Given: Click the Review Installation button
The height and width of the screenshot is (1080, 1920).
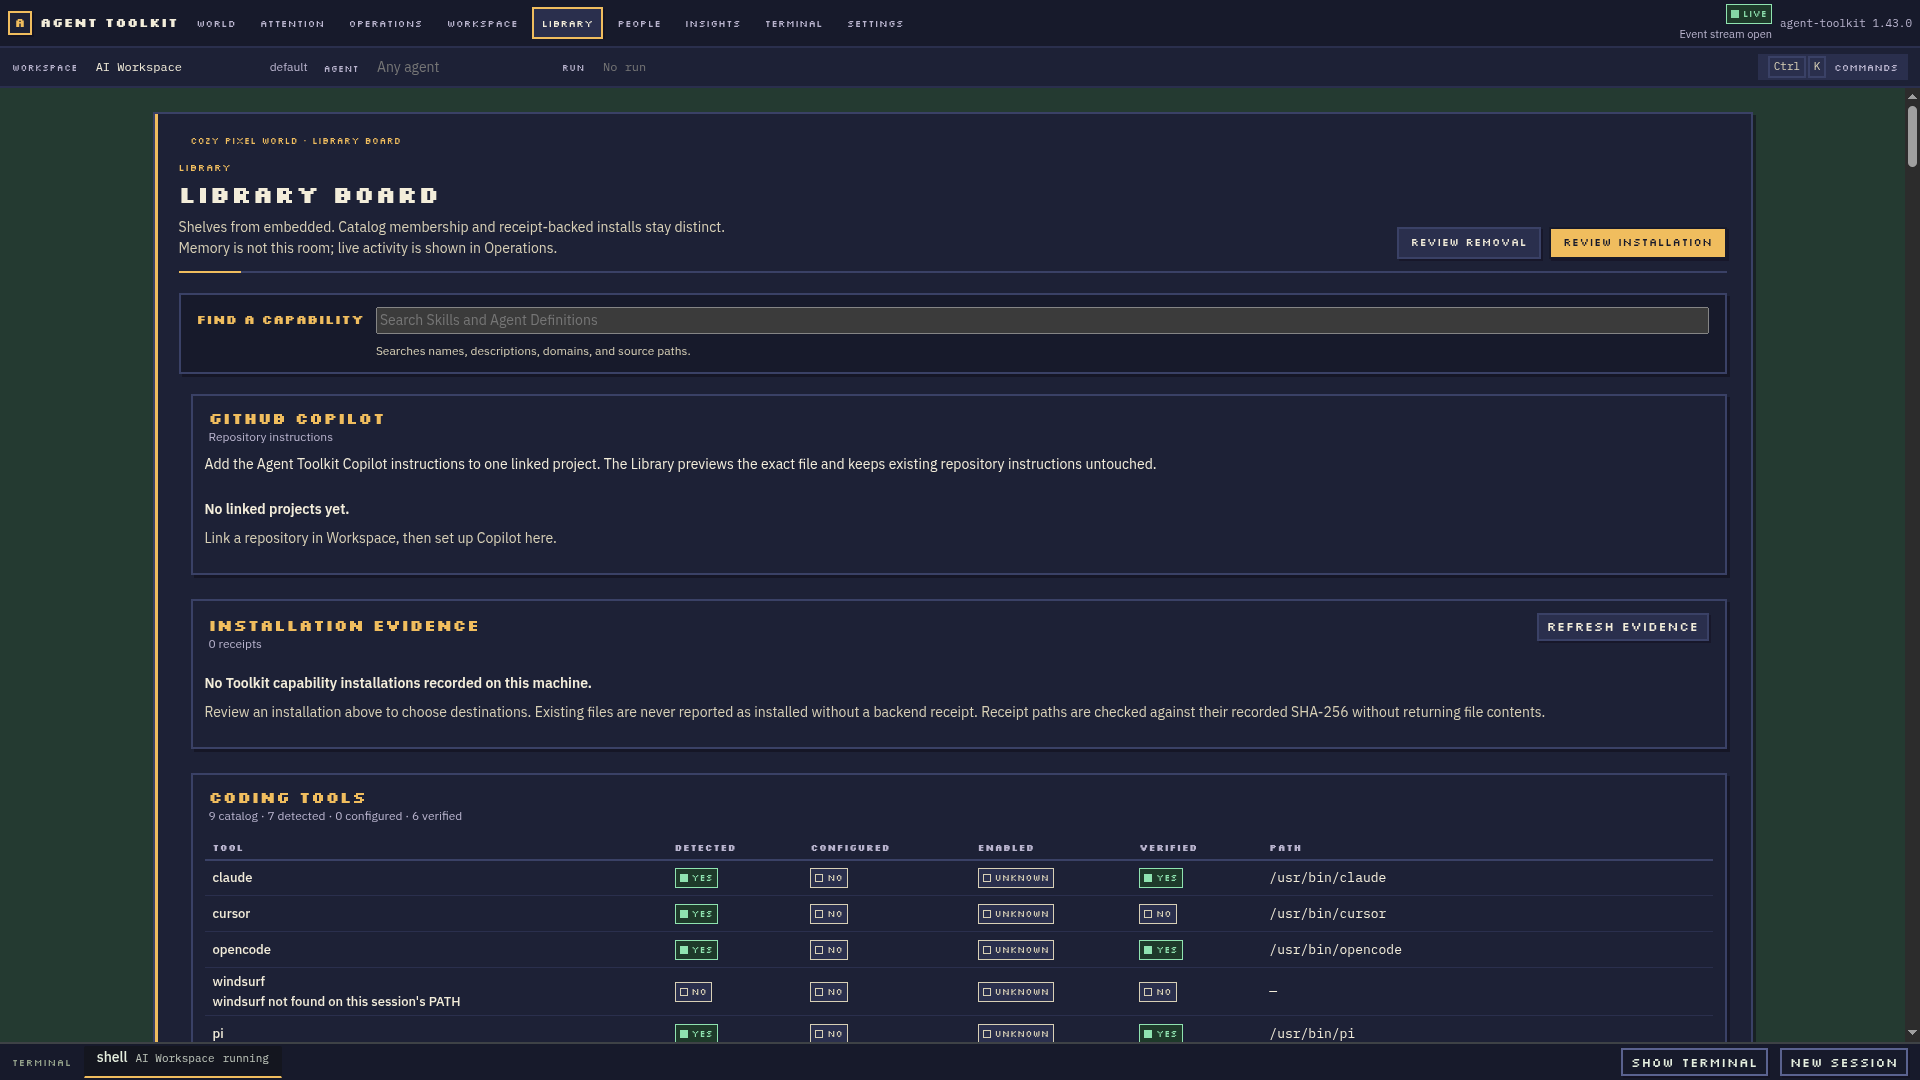Looking at the screenshot, I should [1637, 243].
